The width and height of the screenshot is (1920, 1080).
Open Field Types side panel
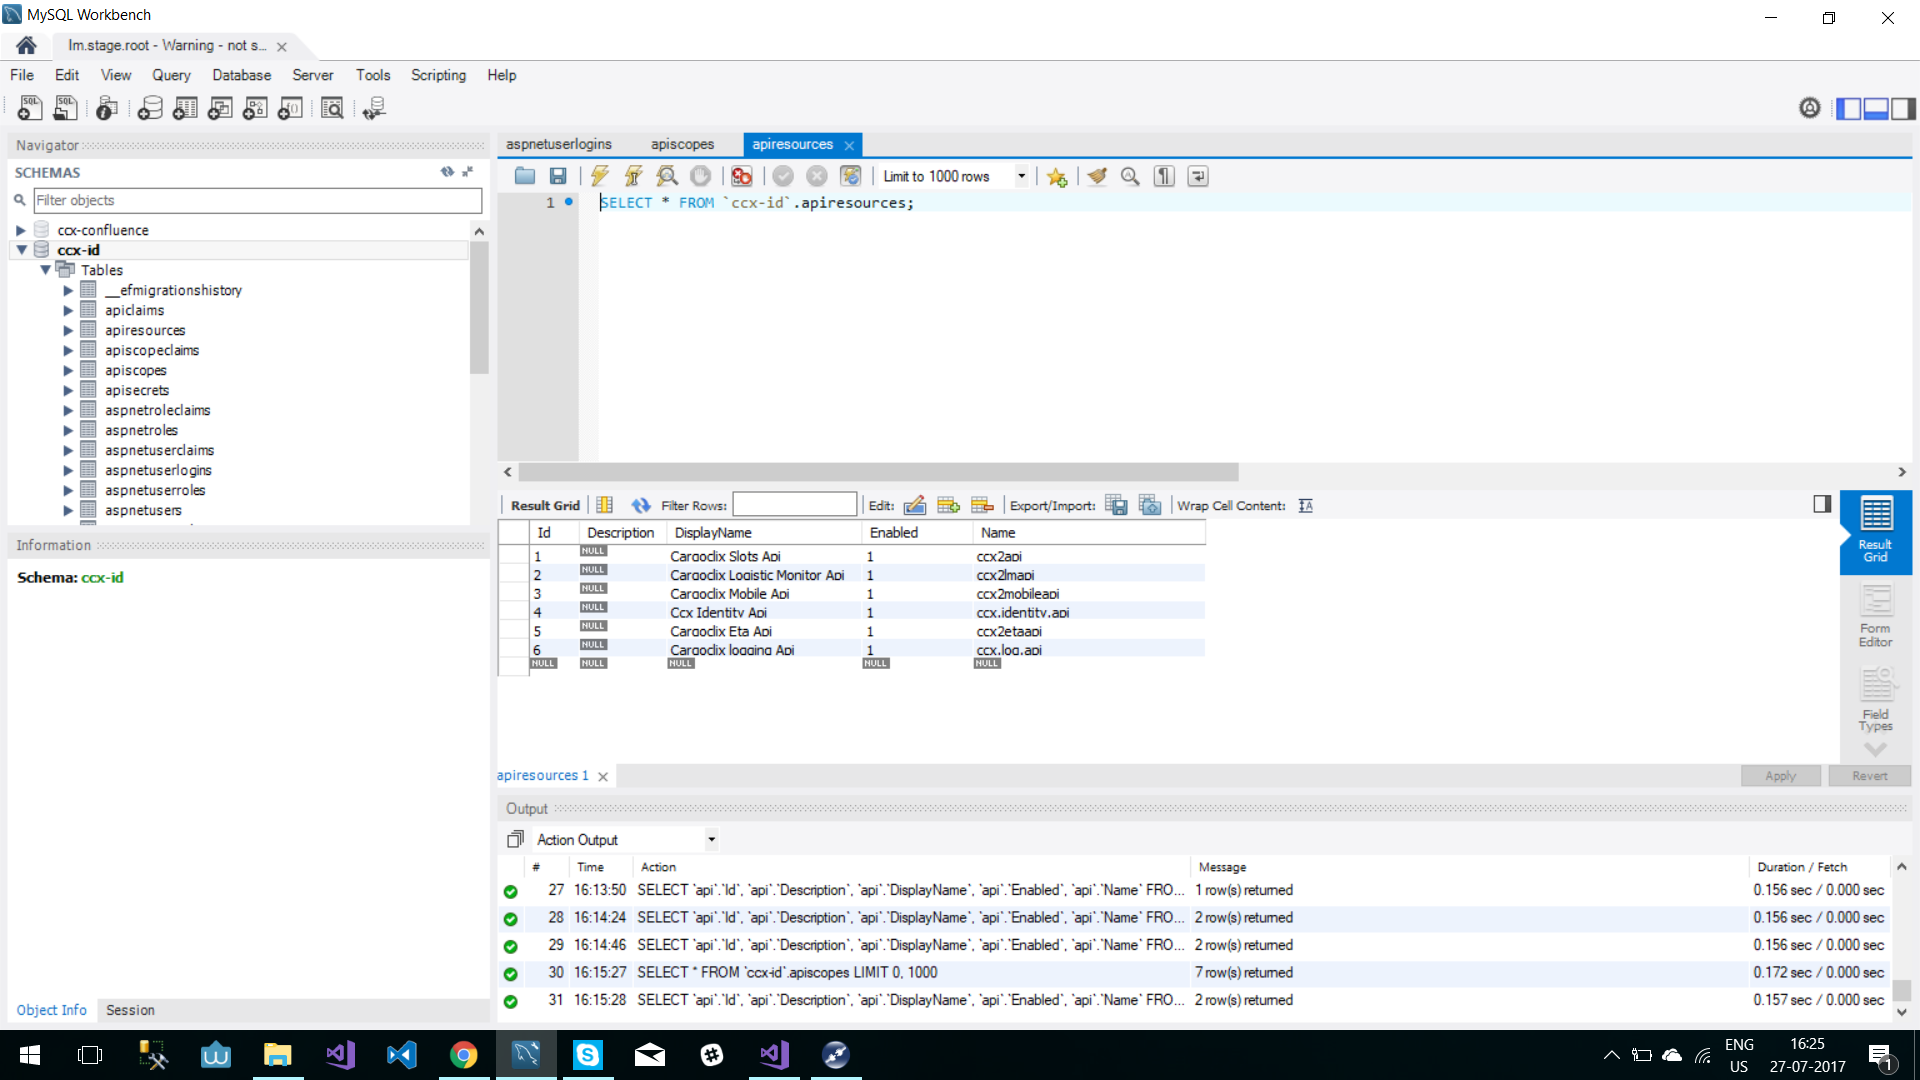pyautogui.click(x=1875, y=700)
